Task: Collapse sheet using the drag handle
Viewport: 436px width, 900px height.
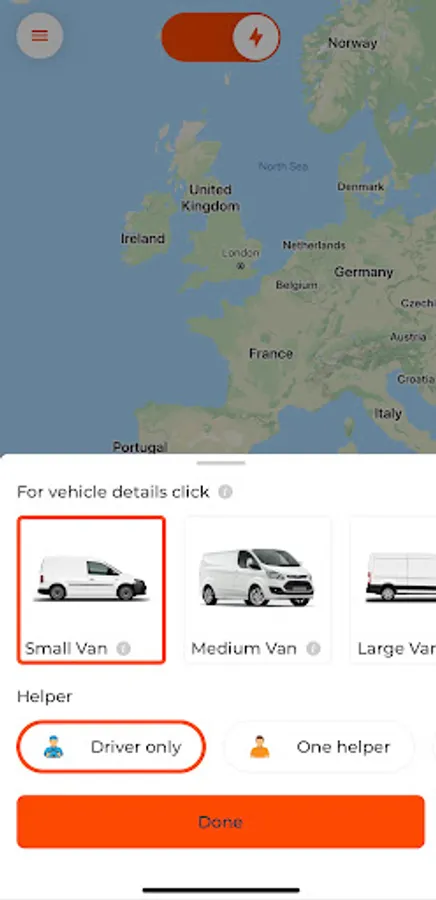Action: (x=221, y=463)
